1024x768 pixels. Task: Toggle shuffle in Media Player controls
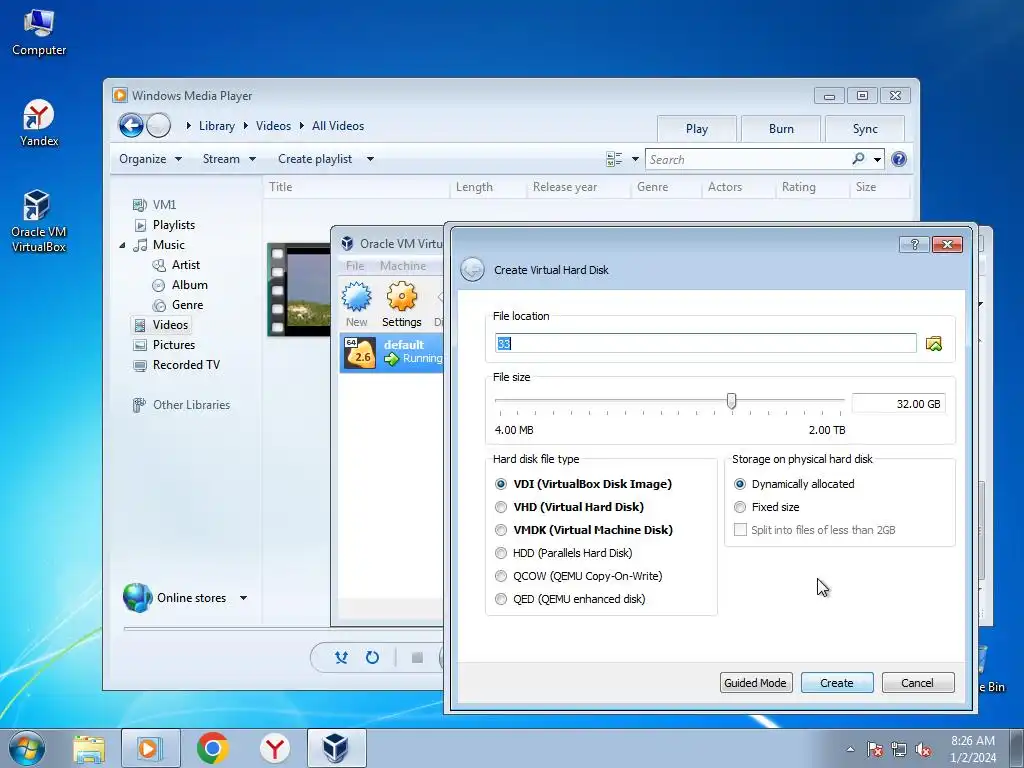coord(341,658)
